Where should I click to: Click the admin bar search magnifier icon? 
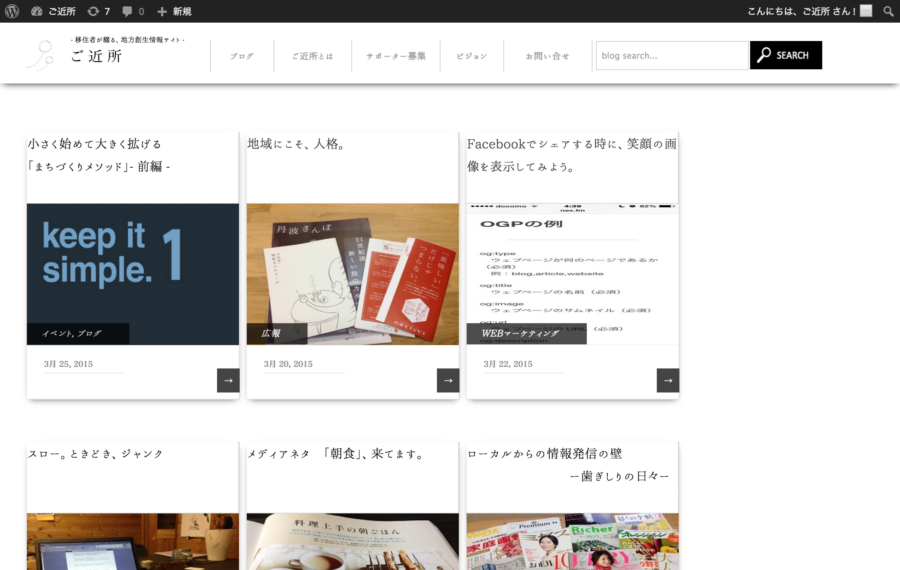[x=888, y=11]
